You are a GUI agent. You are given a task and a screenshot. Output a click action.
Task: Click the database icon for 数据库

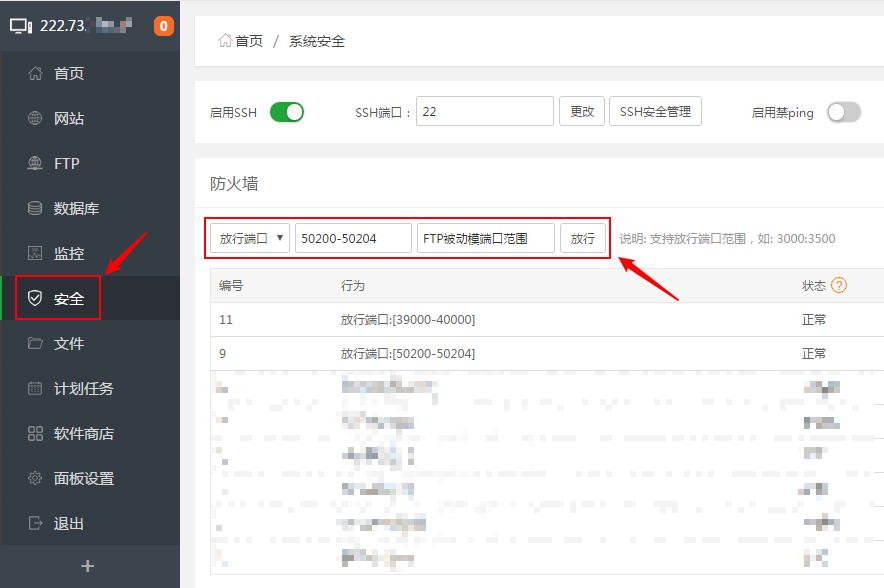35,208
